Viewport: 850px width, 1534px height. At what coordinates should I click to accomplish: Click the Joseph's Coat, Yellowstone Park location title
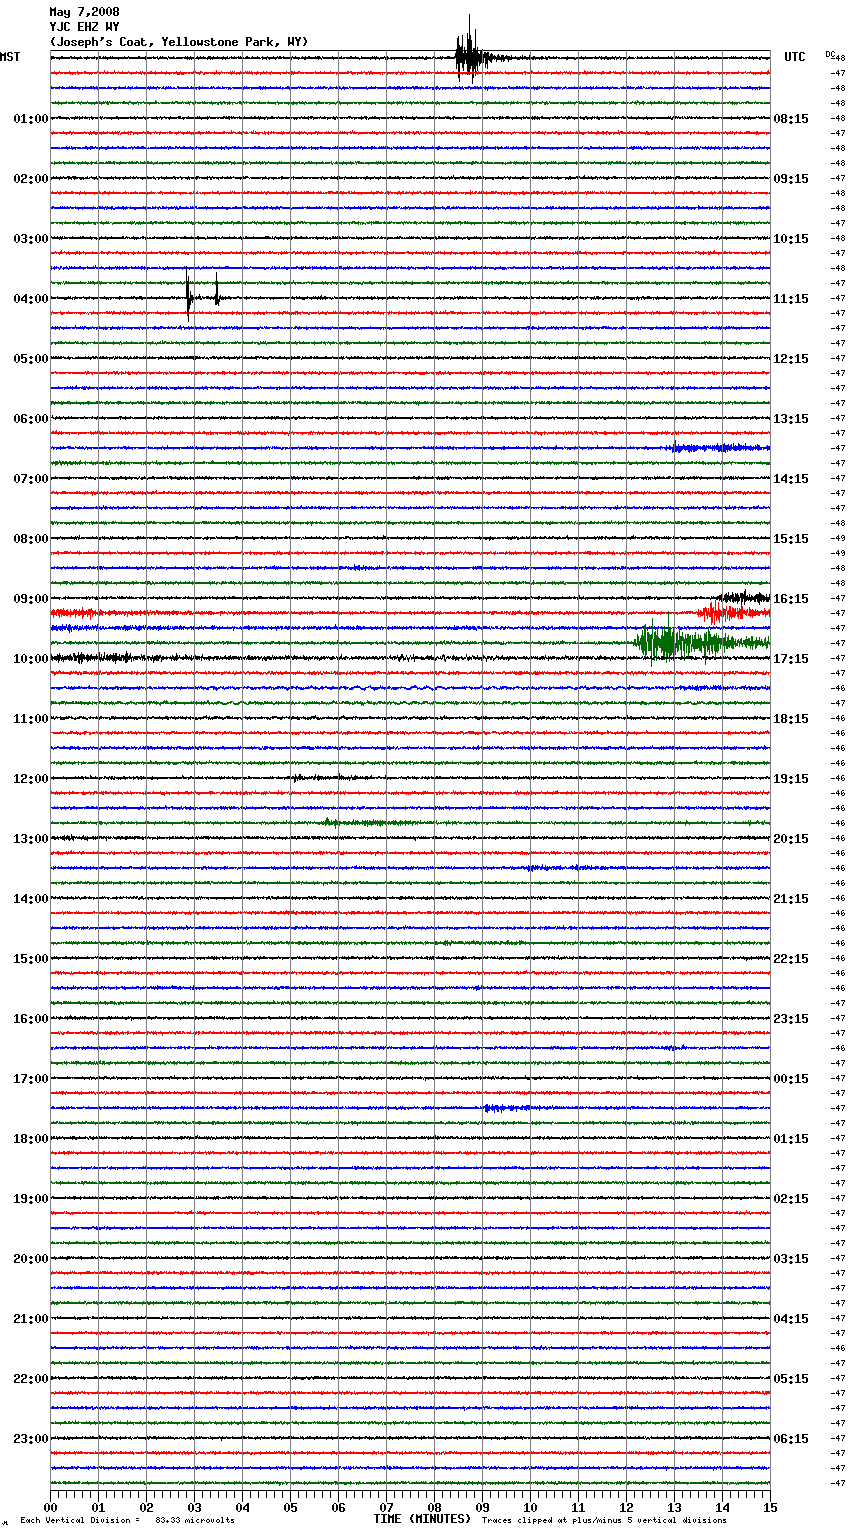179,42
